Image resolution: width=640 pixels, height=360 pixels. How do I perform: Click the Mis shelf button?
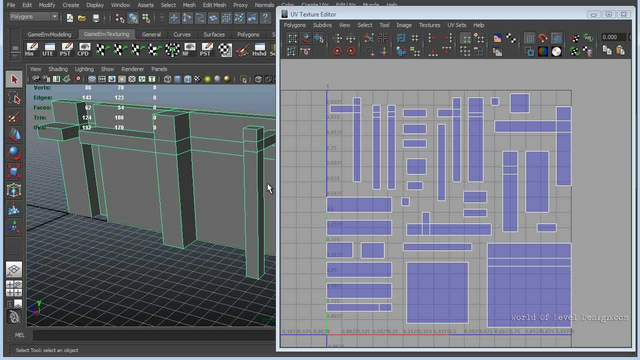pyautogui.click(x=31, y=49)
